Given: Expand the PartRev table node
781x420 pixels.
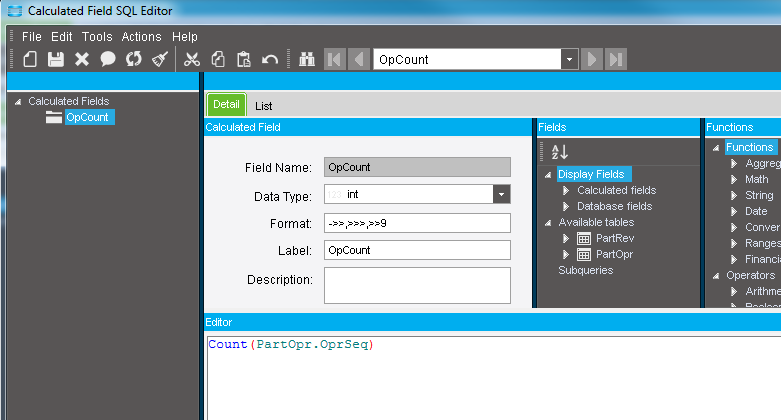Looking at the screenshot, I should tap(566, 239).
